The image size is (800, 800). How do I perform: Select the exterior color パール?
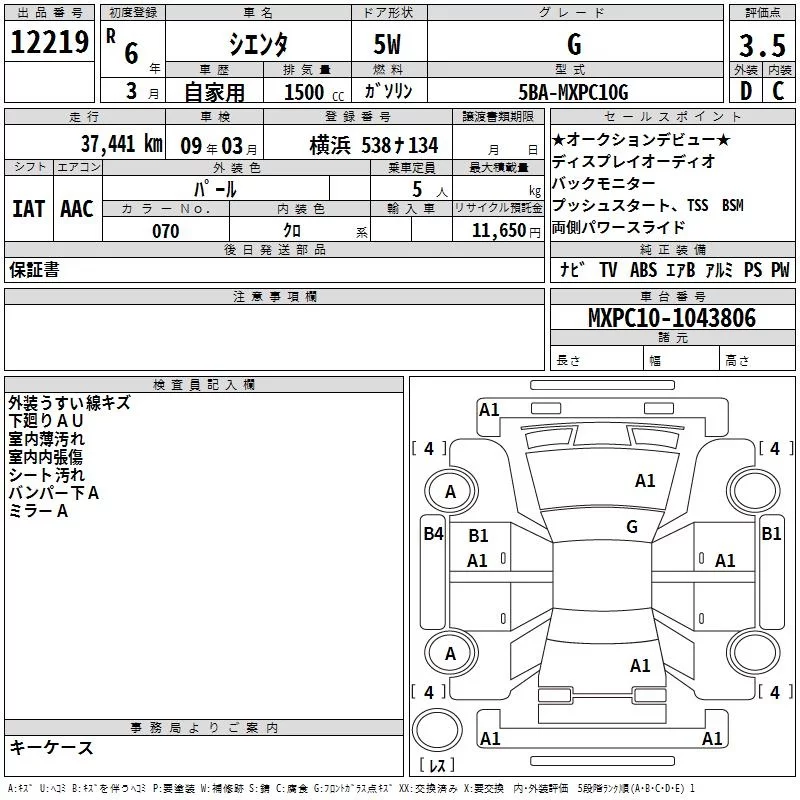[x=215, y=189]
